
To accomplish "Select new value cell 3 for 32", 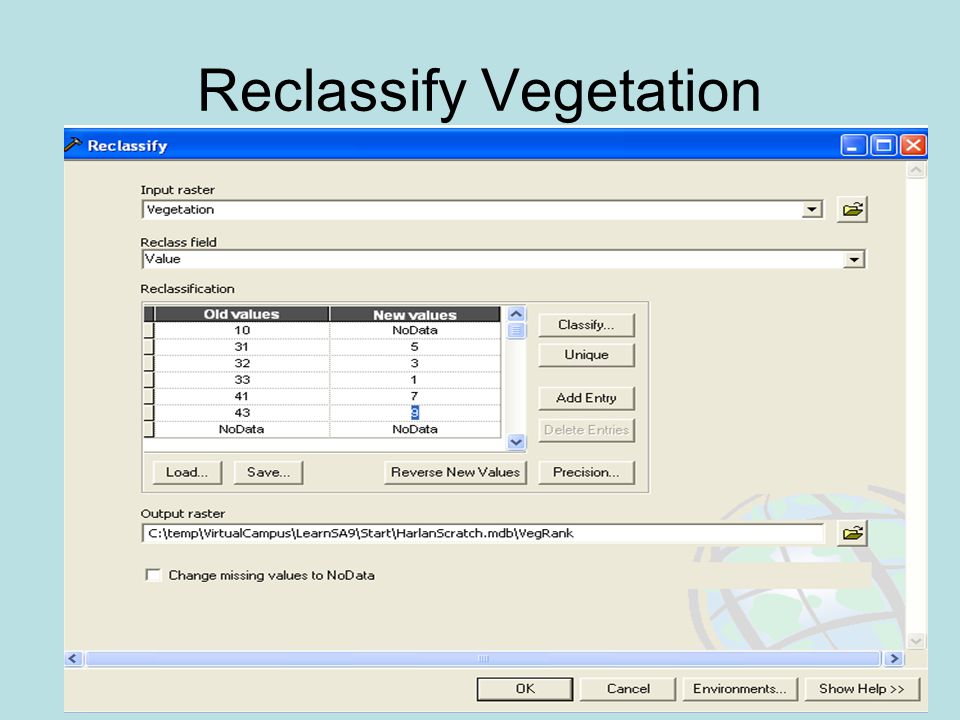I will [415, 364].
